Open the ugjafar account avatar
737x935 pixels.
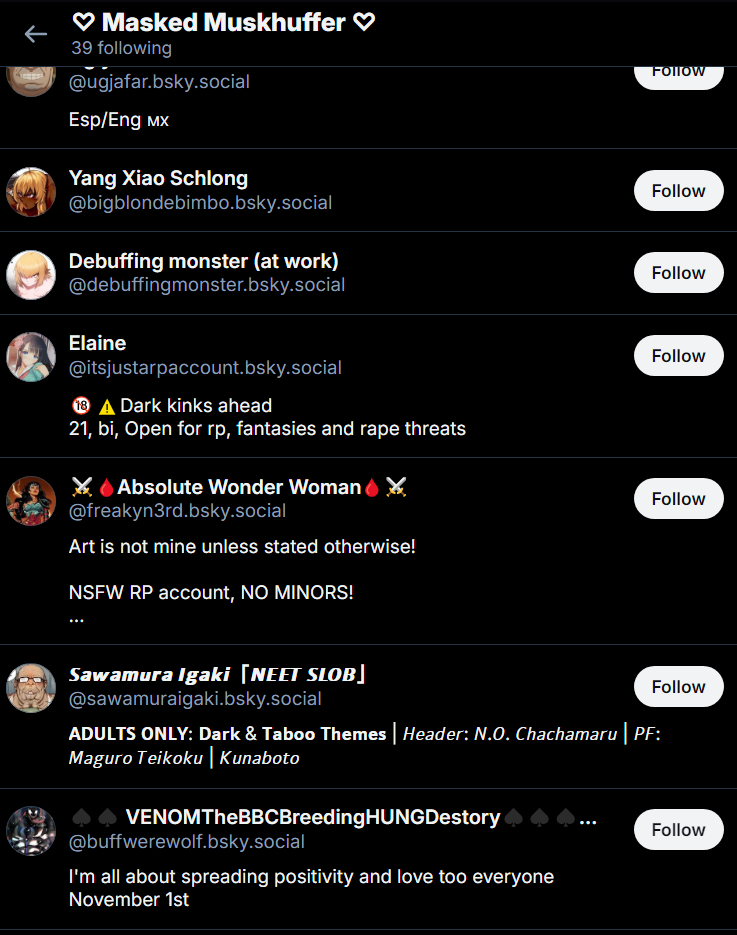point(31,81)
